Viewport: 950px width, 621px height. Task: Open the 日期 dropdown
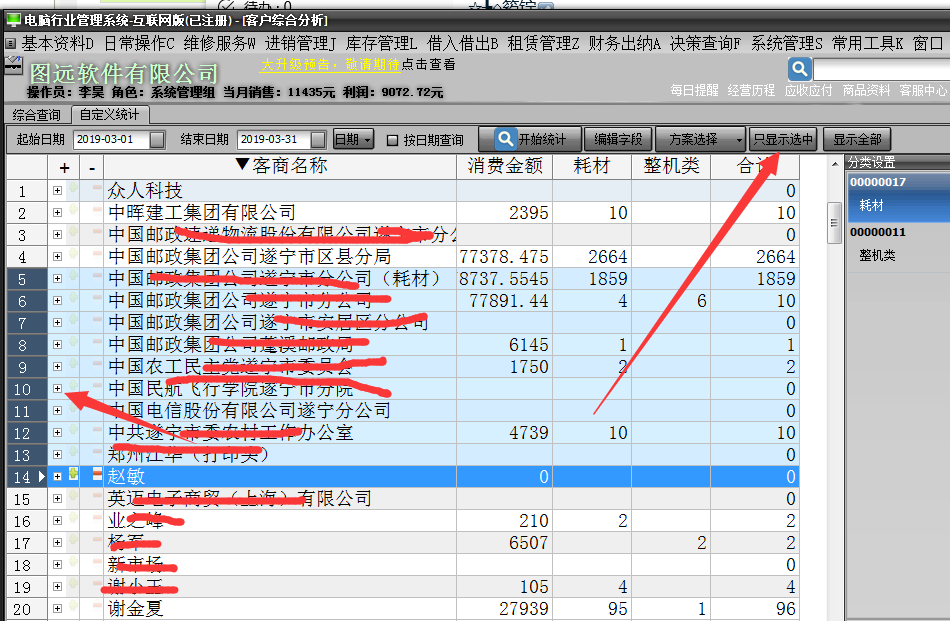click(x=353, y=140)
